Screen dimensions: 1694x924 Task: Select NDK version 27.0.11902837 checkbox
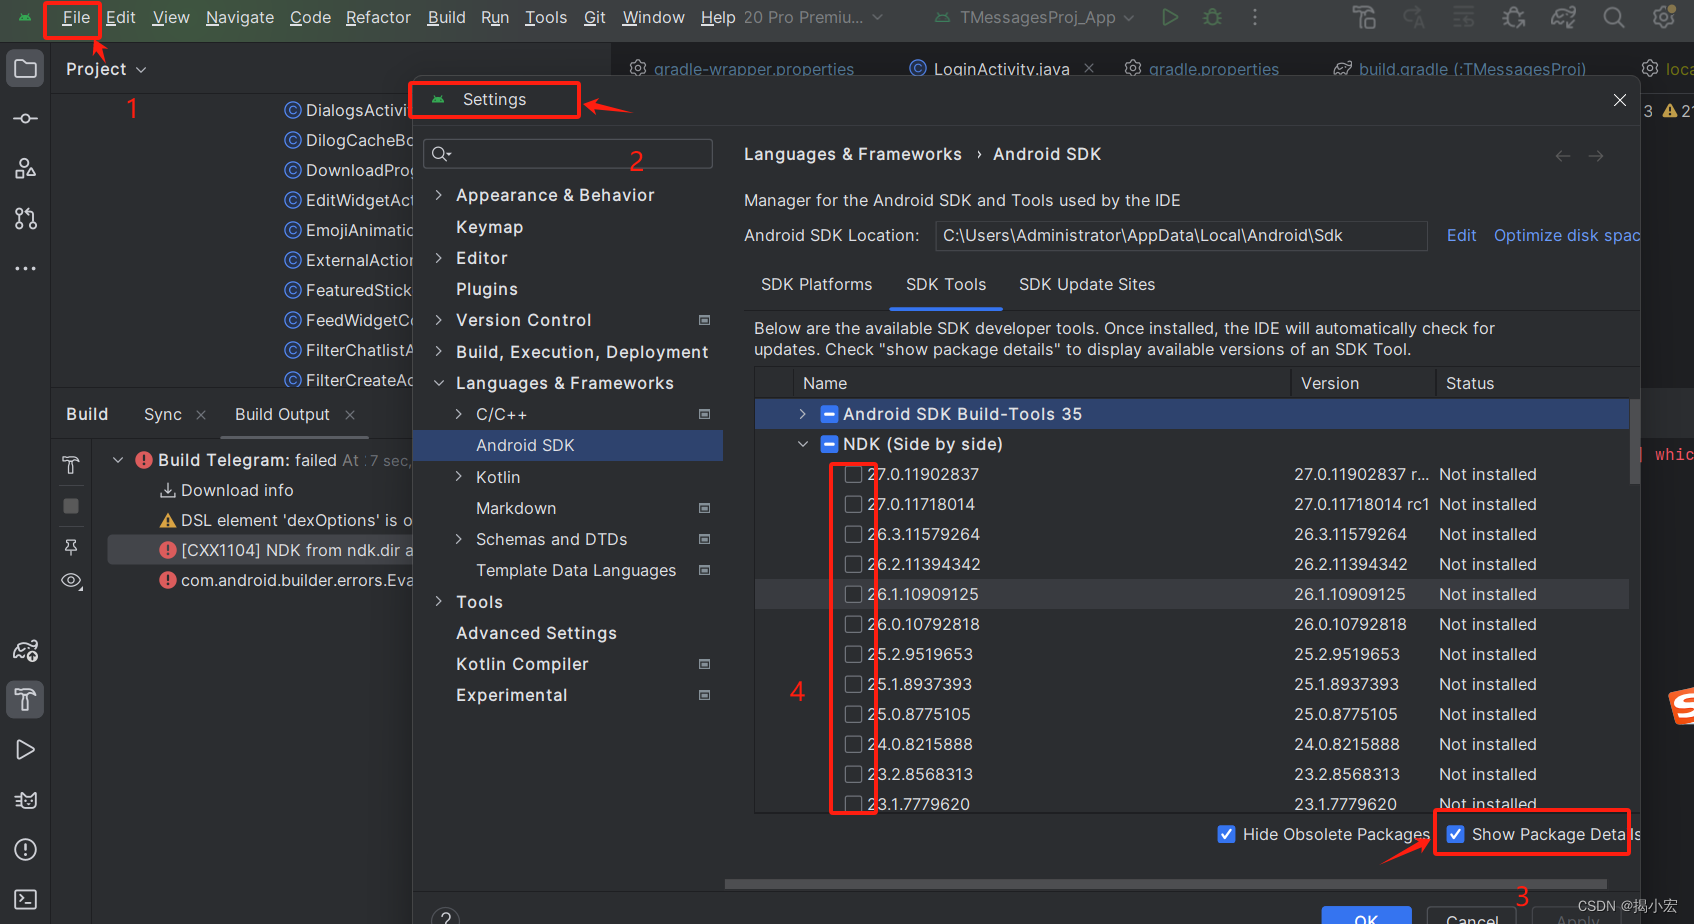[x=853, y=474]
